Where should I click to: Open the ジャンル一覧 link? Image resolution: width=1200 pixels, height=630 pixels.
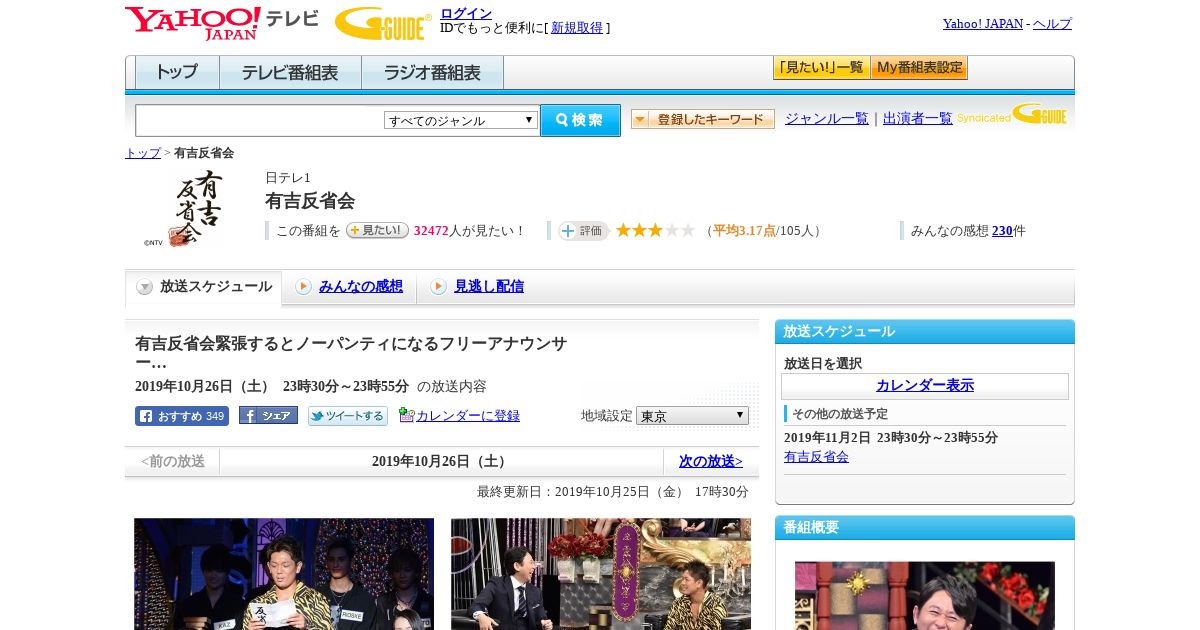827,119
